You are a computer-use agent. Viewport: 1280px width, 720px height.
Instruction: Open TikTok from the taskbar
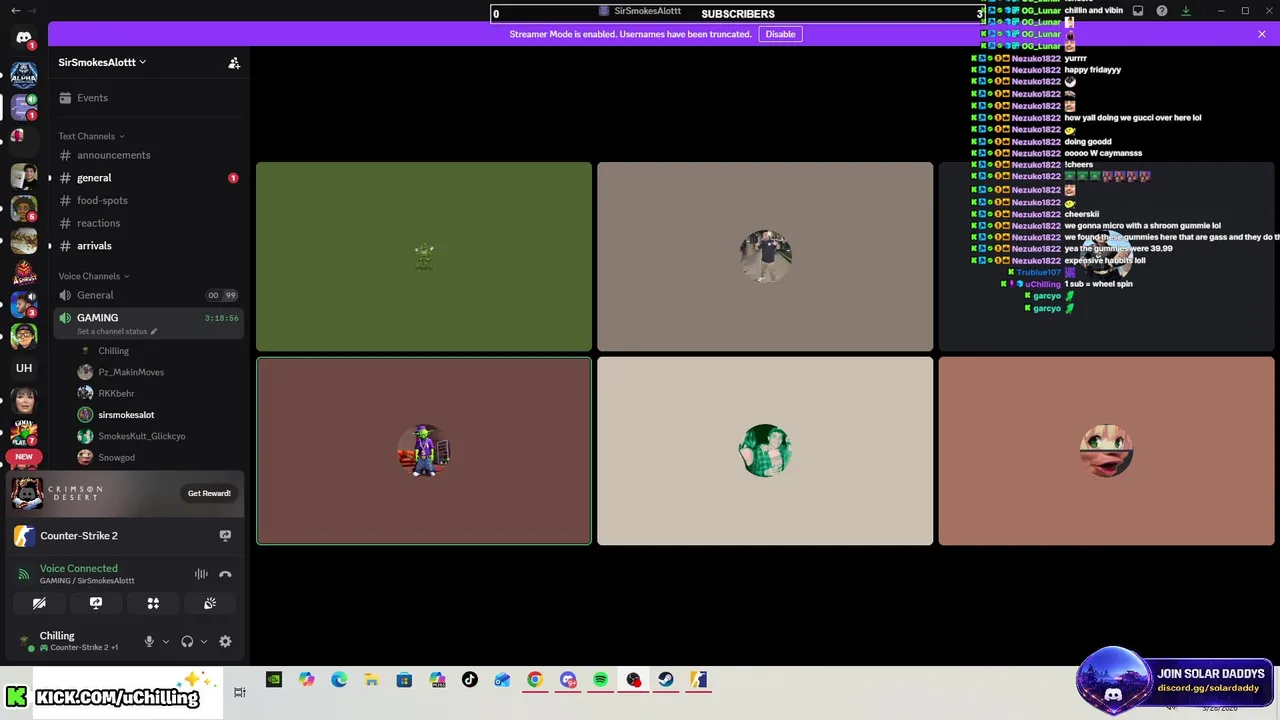[470, 680]
